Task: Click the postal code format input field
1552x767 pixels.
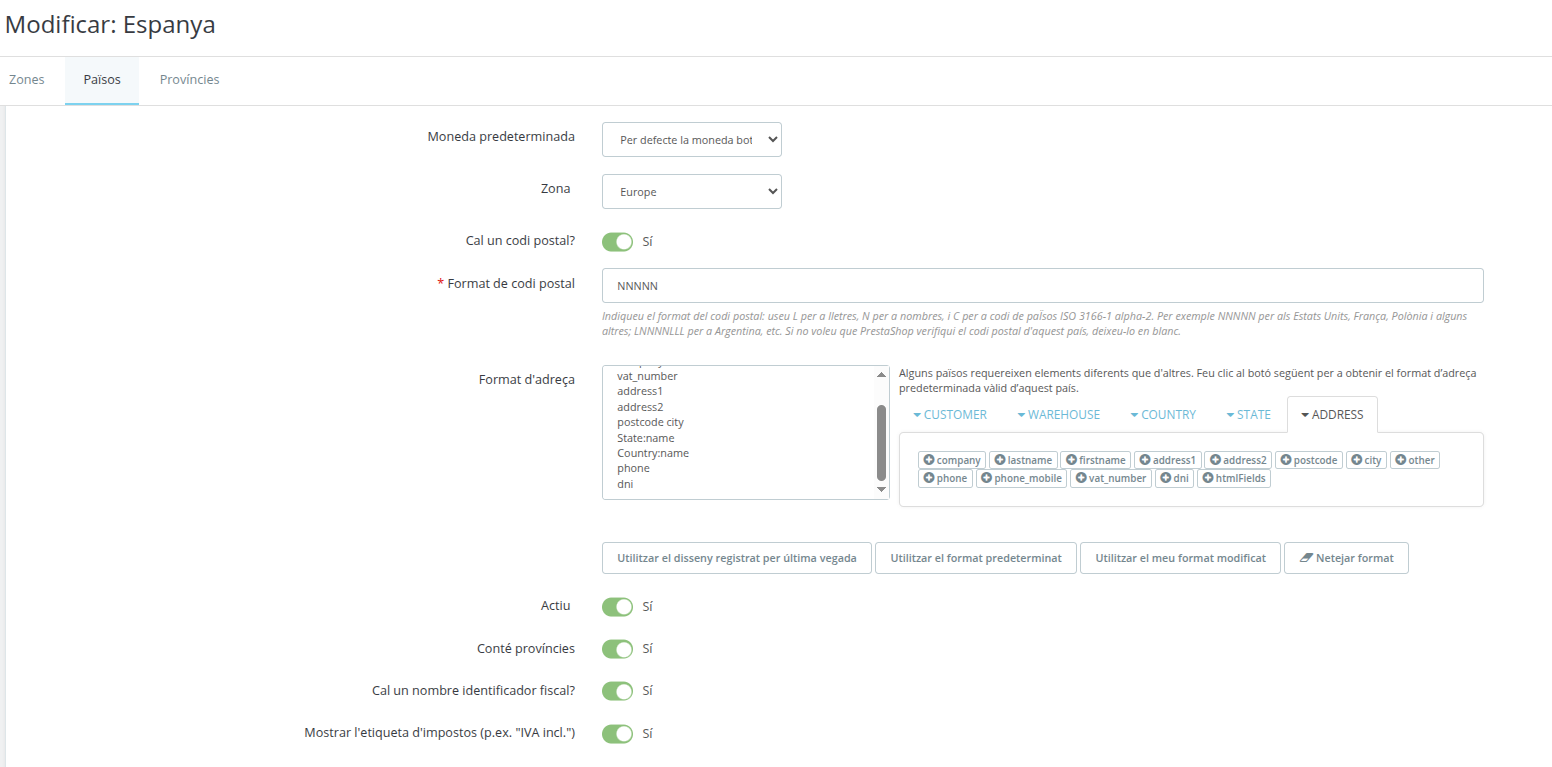Action: pyautogui.click(x=1042, y=285)
